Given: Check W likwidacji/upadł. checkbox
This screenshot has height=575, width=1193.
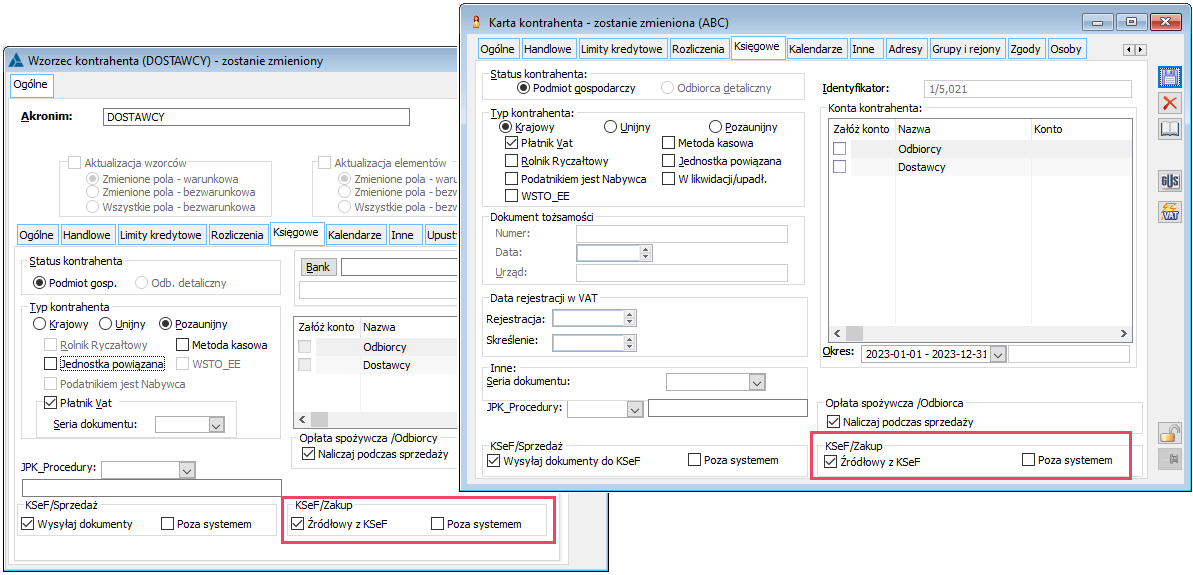Looking at the screenshot, I should (668, 179).
